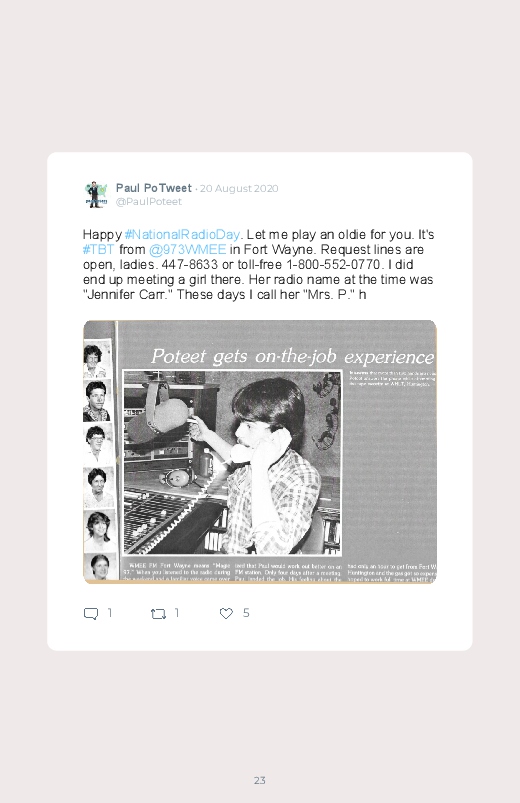Image resolution: width=520 pixels, height=803 pixels.
Task: Open Paul PoTweet's profile avatar
Action: point(96,195)
